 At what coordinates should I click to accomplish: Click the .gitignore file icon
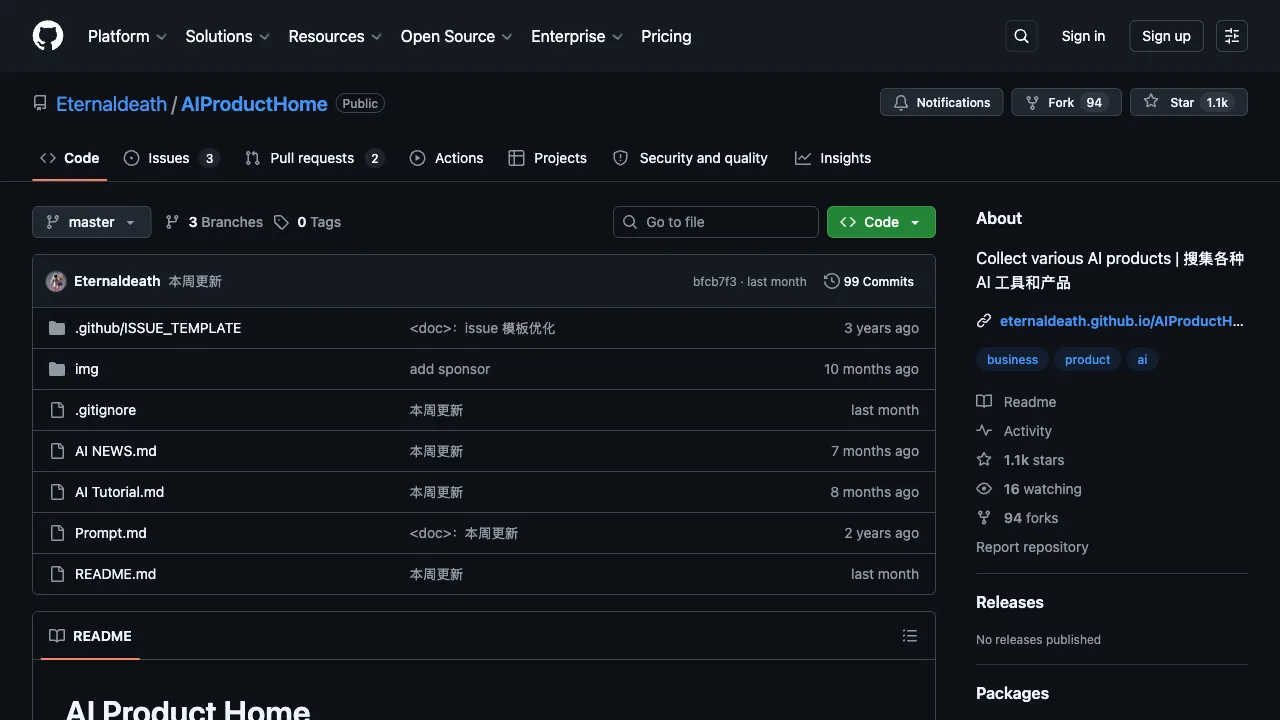[57, 410]
